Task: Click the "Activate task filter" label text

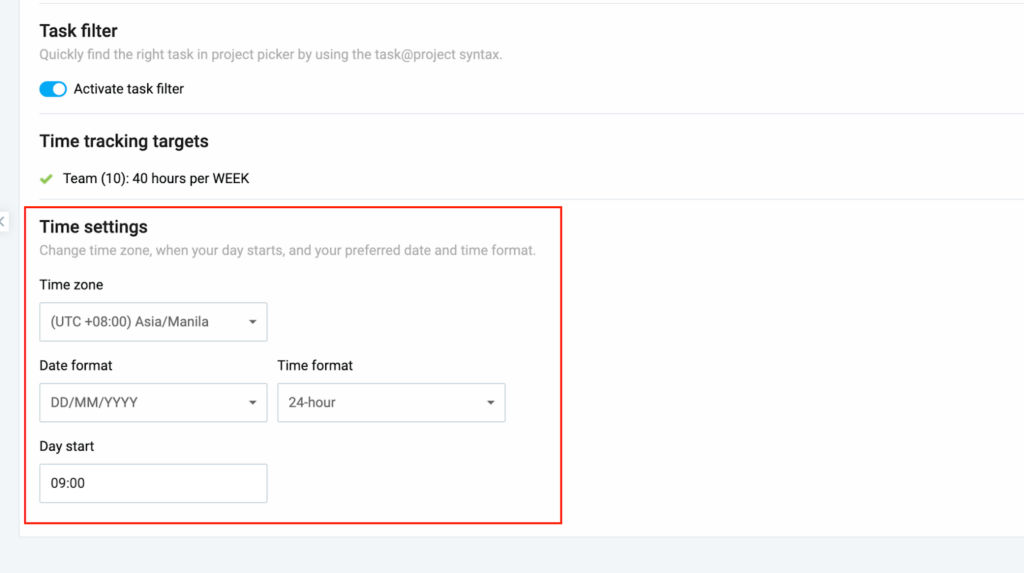Action: pyautogui.click(x=129, y=89)
